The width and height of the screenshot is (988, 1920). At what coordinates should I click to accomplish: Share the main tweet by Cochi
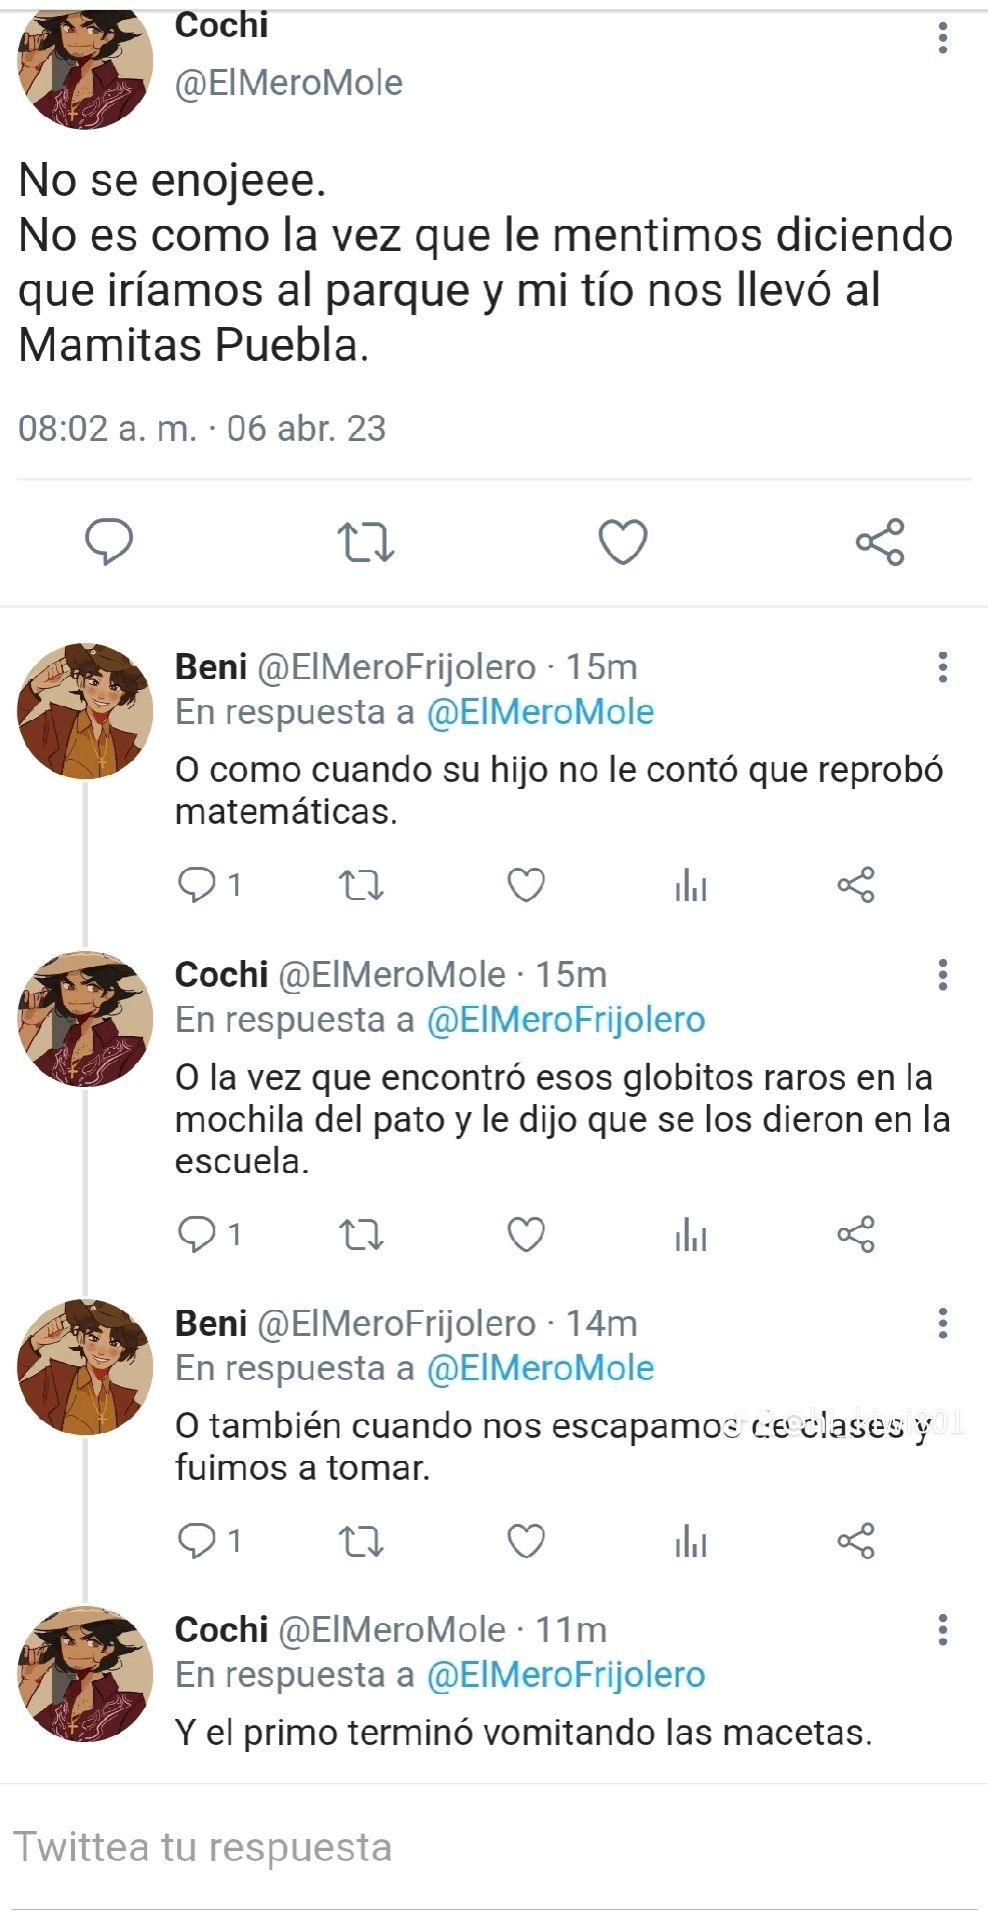click(880, 542)
